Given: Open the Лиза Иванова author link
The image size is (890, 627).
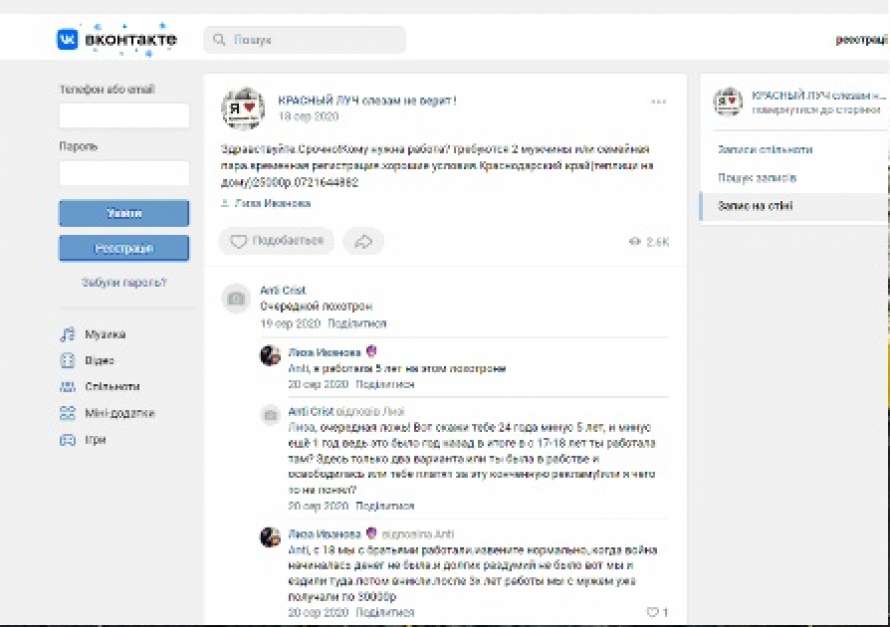Looking at the screenshot, I should [272, 203].
